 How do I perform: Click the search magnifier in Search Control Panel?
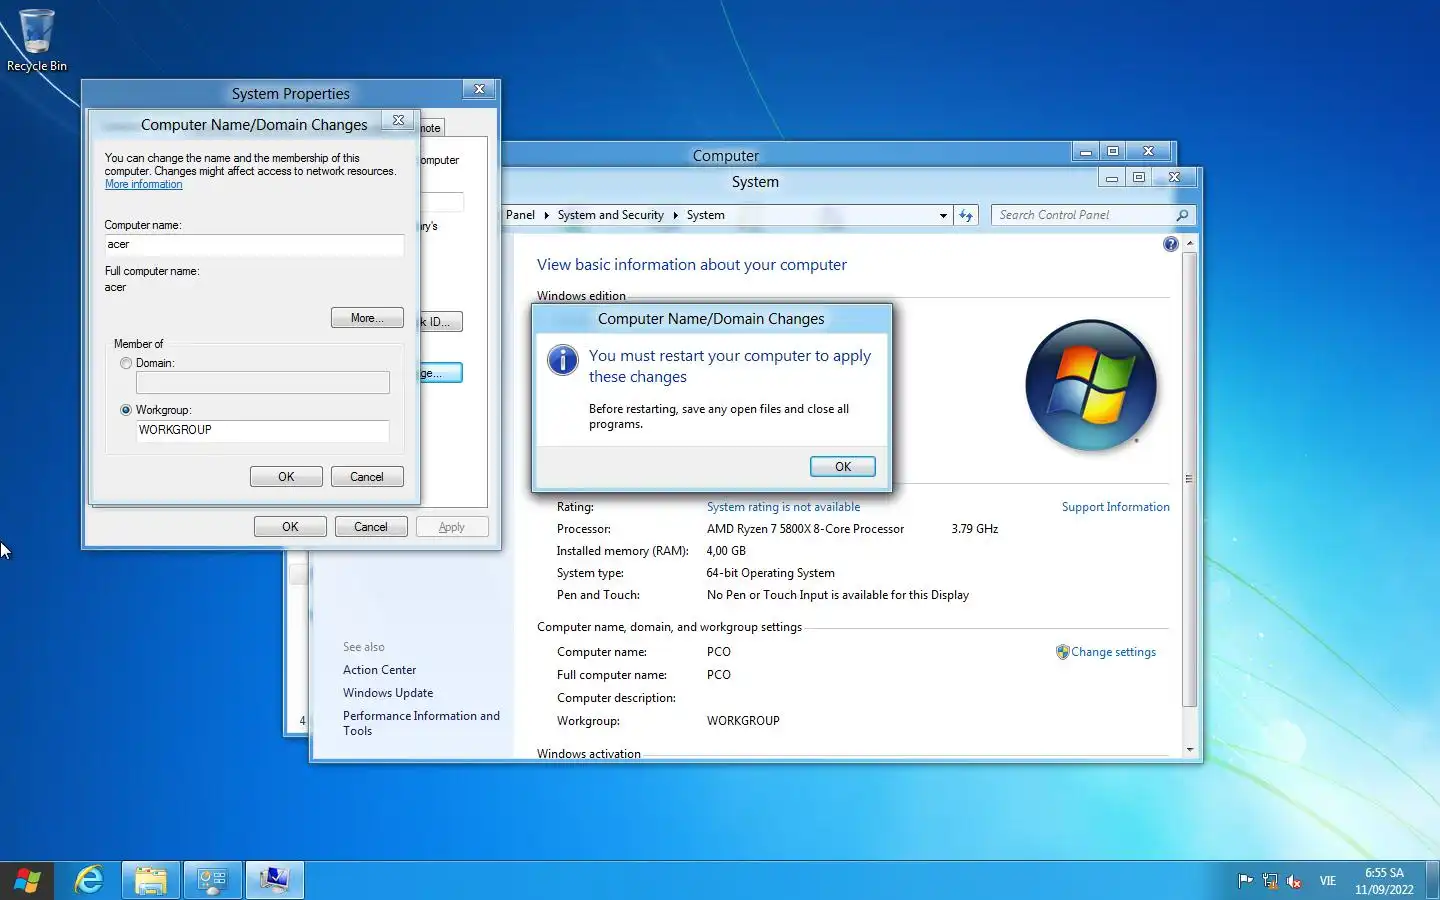point(1182,215)
